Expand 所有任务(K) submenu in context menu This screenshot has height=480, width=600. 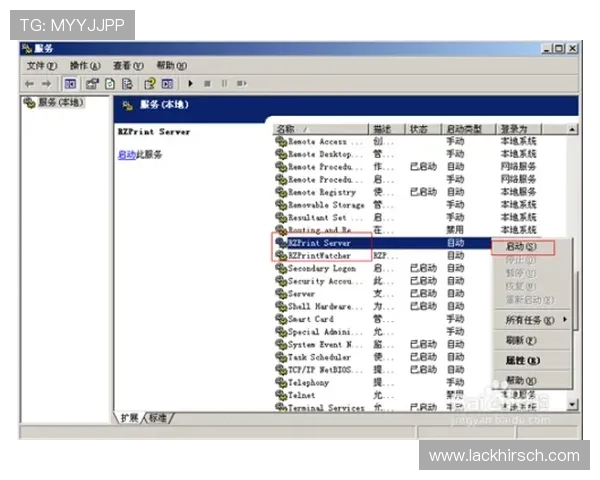533,320
